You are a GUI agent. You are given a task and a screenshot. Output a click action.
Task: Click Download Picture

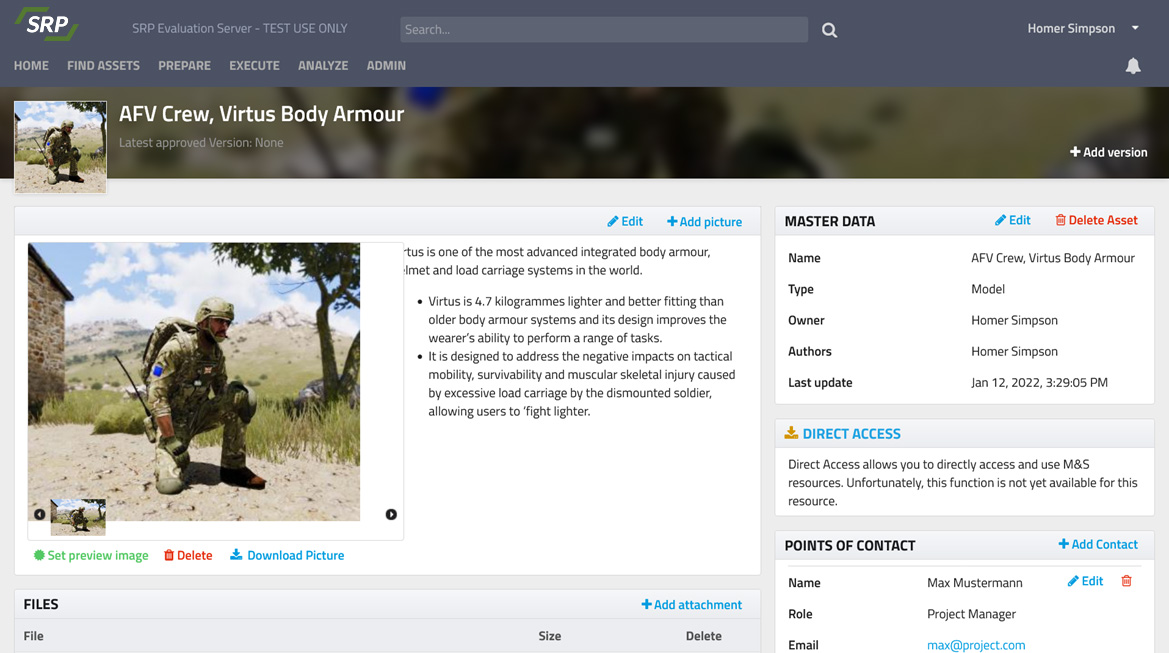pos(287,555)
